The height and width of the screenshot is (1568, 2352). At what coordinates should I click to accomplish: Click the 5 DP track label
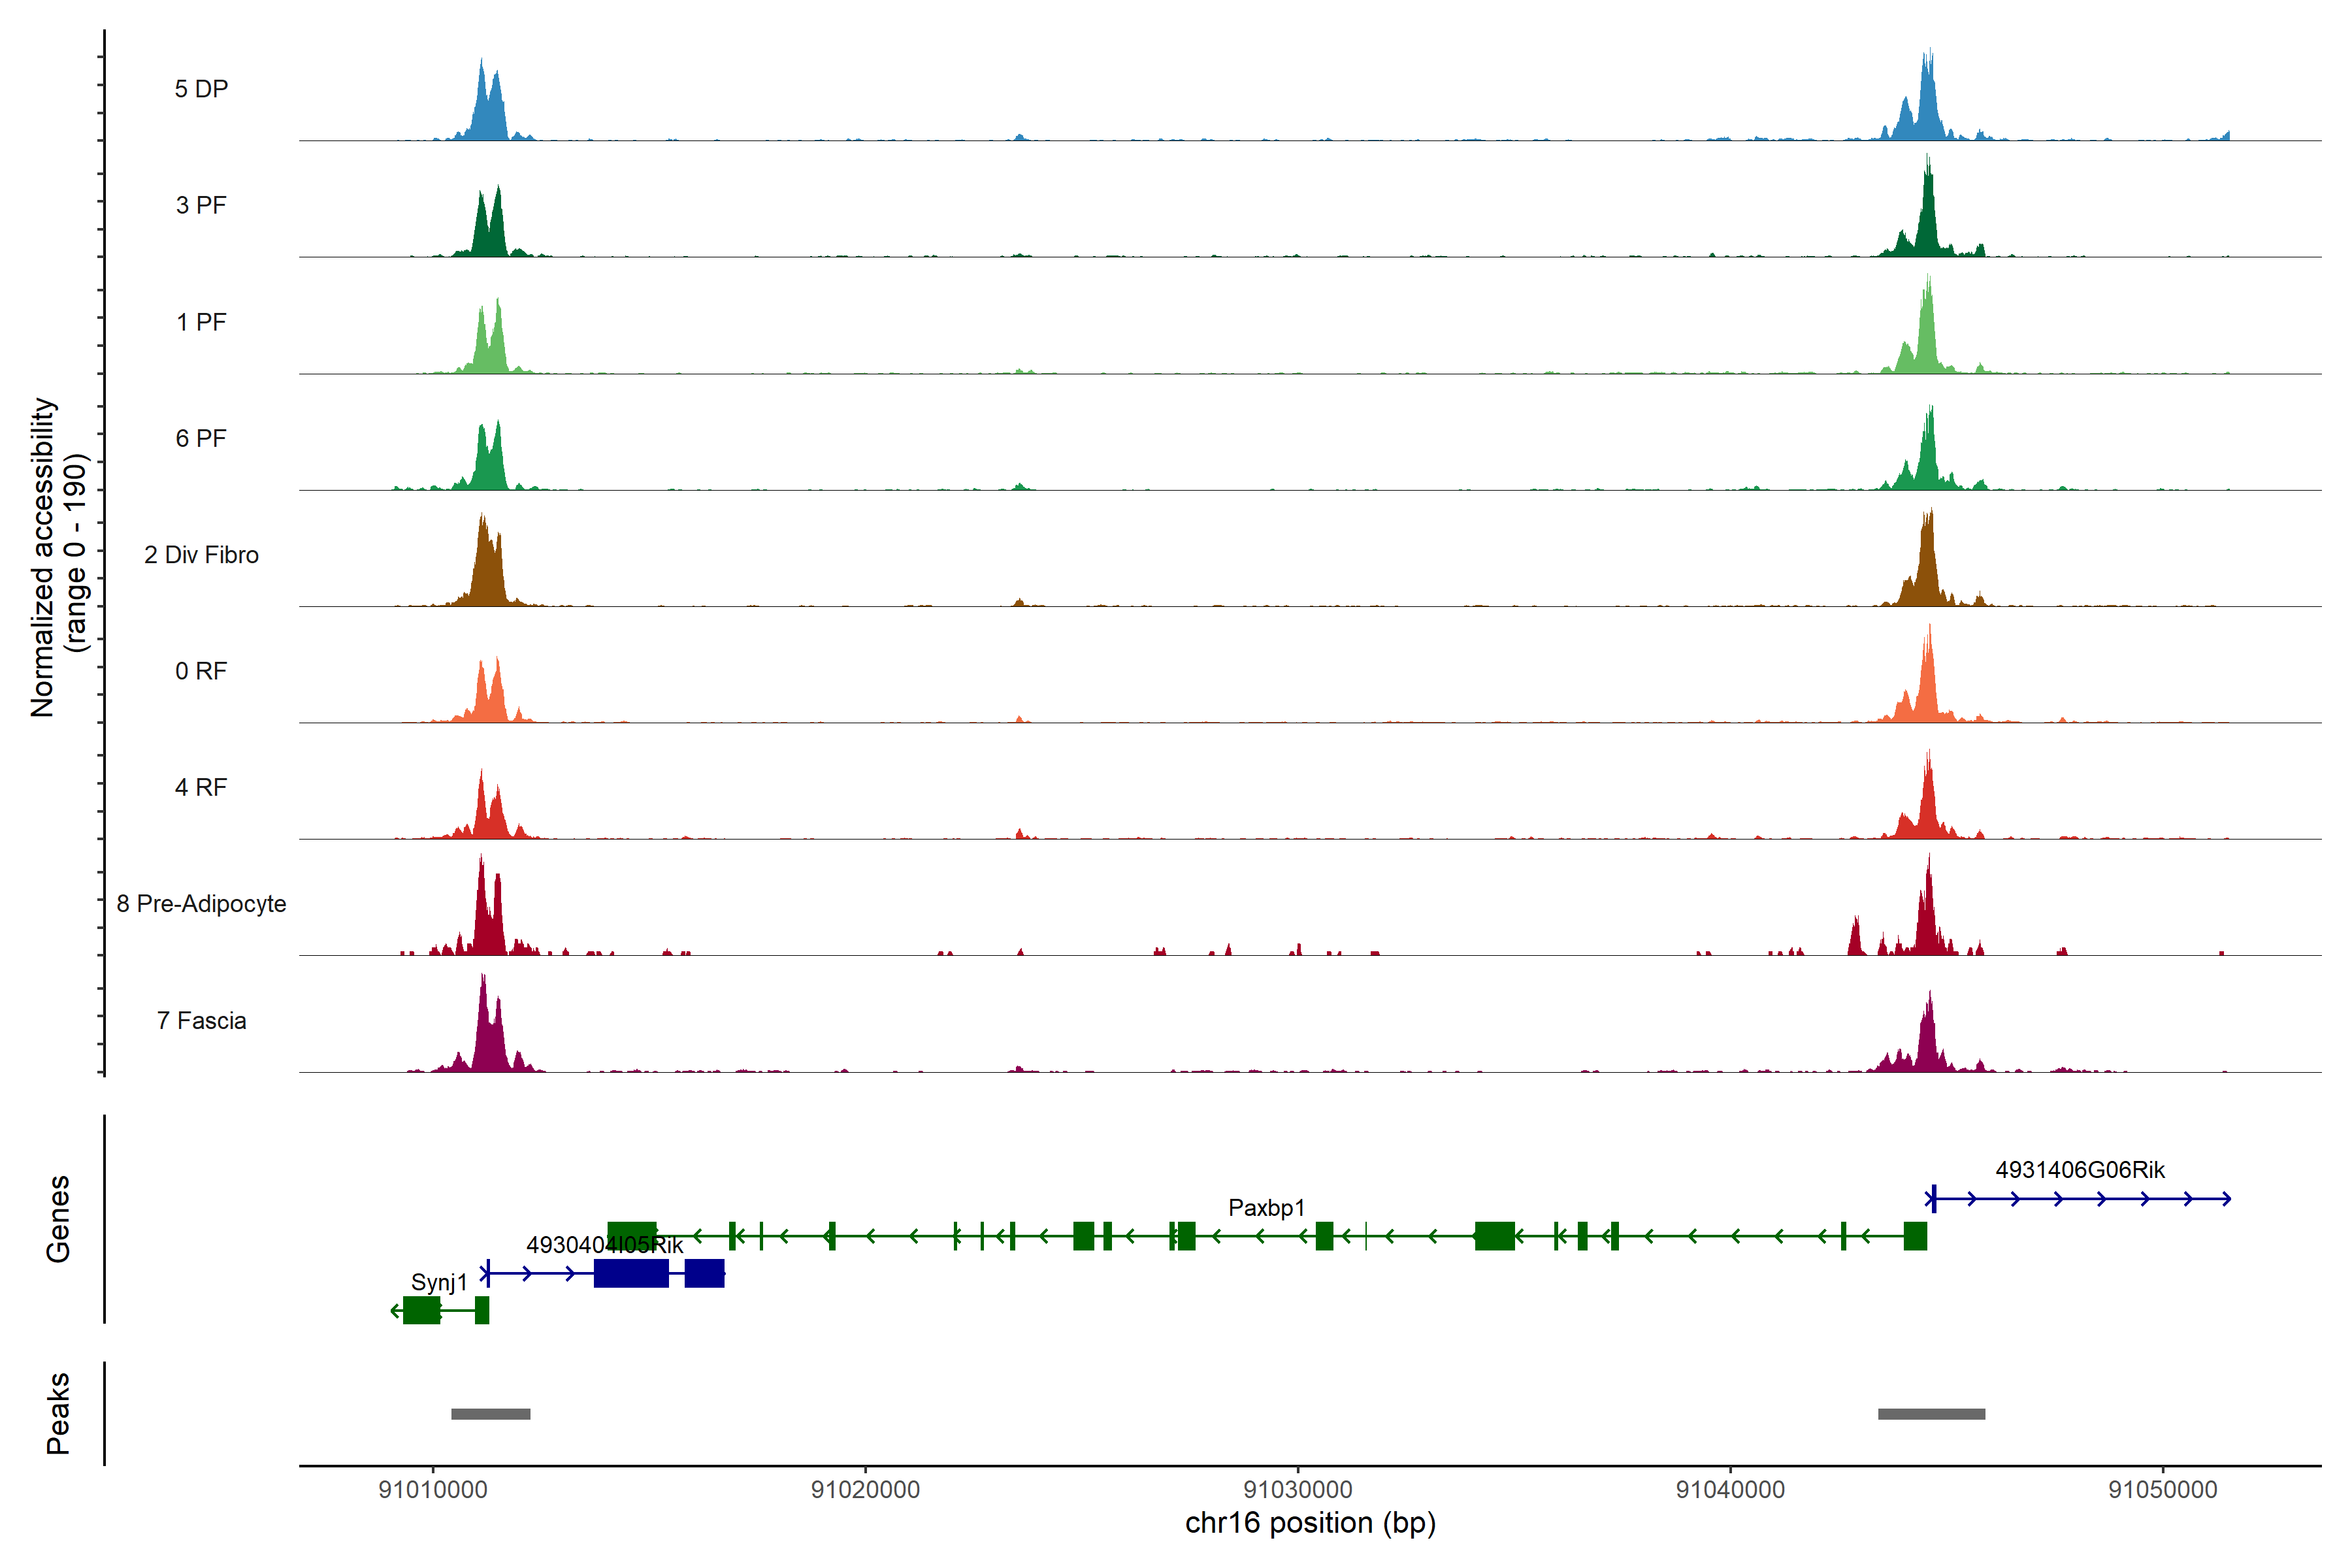coord(201,89)
